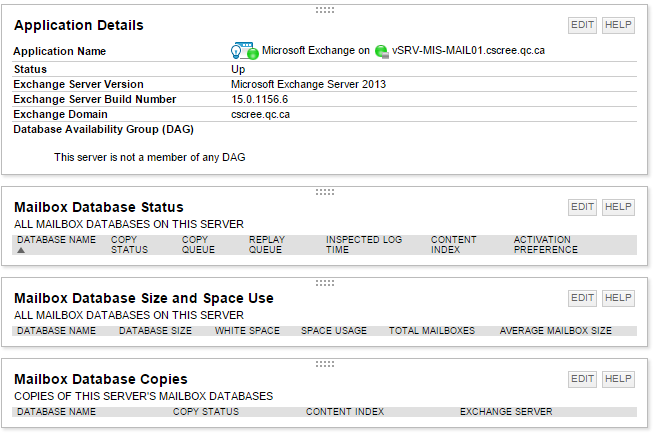This screenshot has height=434, width=653.
Task: Click HELP in Application Details
Action: [618, 25]
